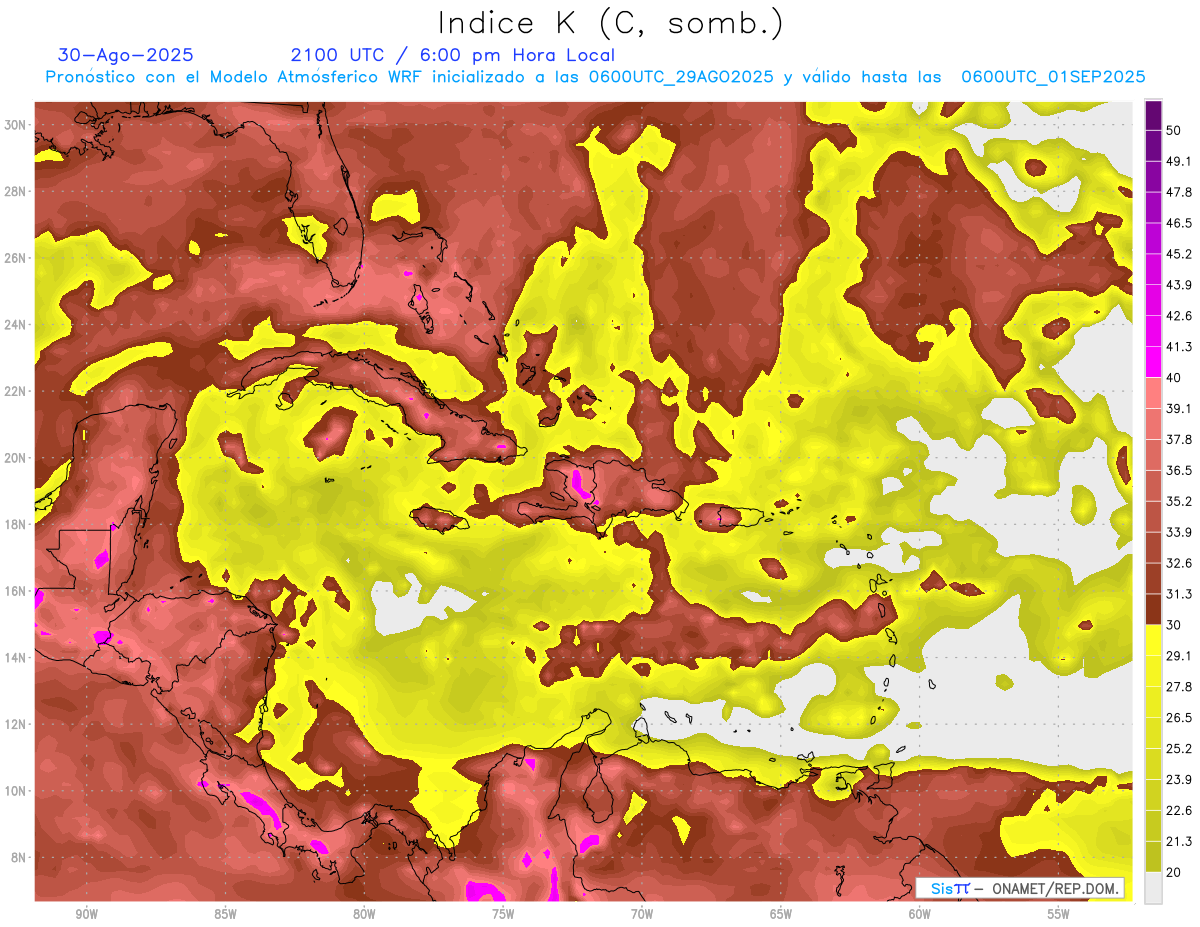This screenshot has width=1200, height=927.
Task: Click the '10N' latitude label
Action: [15, 791]
